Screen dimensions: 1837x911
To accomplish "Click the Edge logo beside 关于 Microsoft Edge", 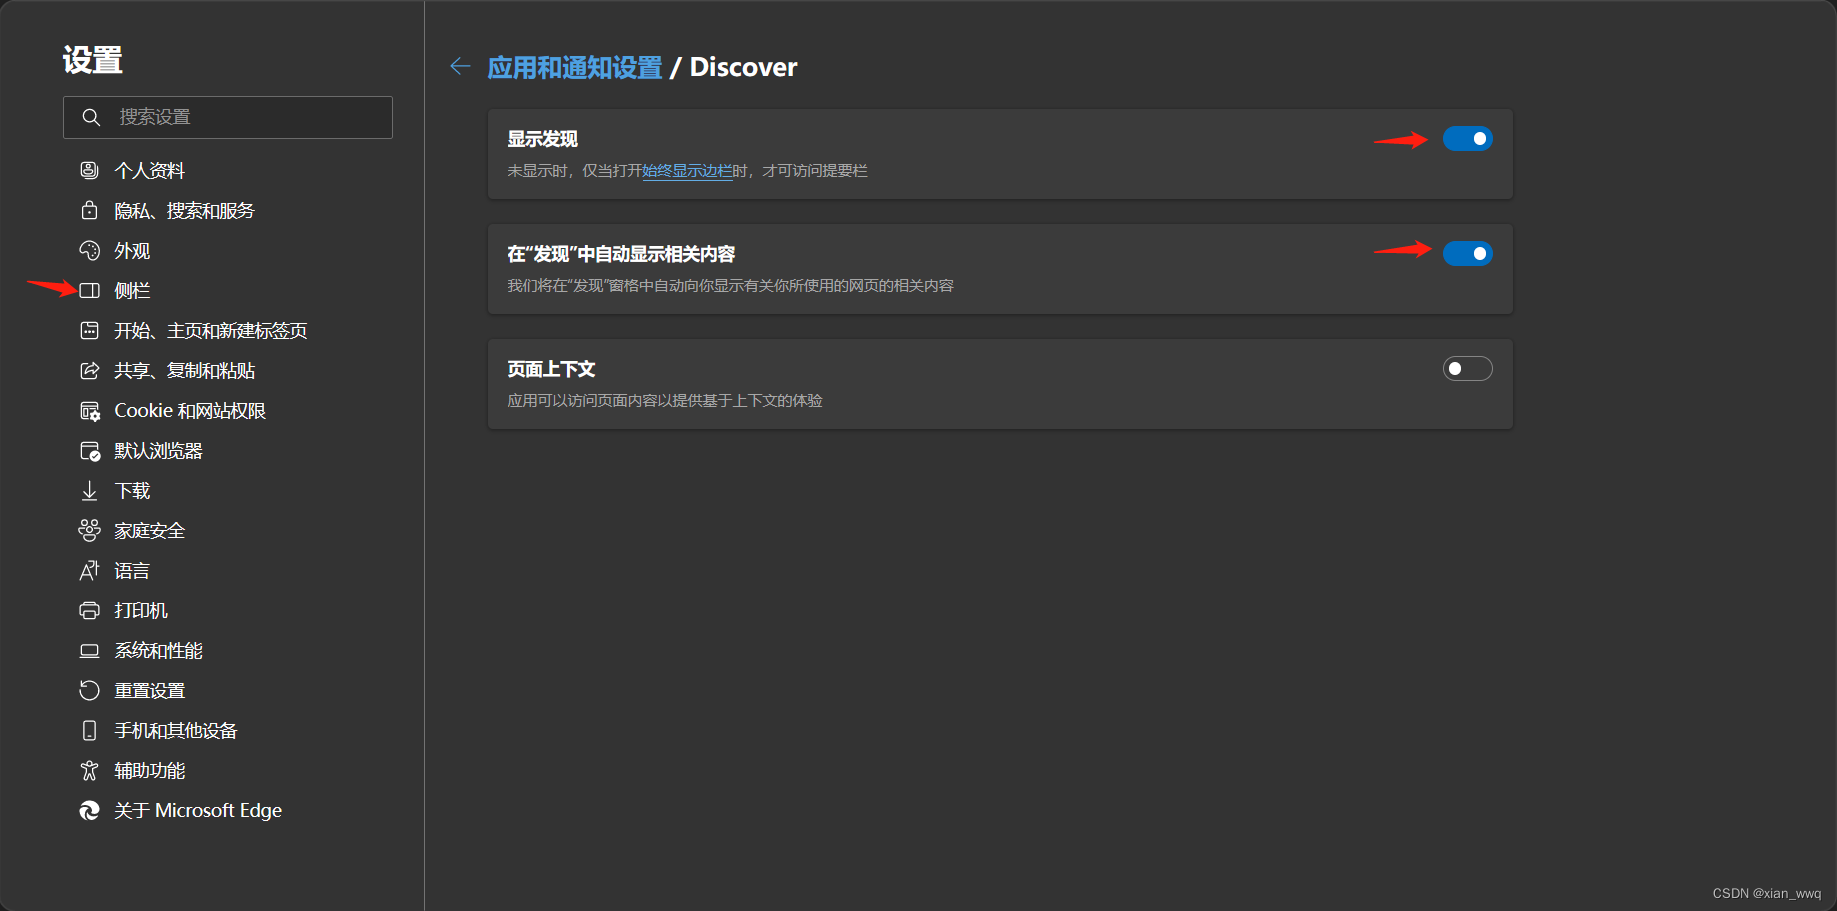I will pyautogui.click(x=89, y=810).
